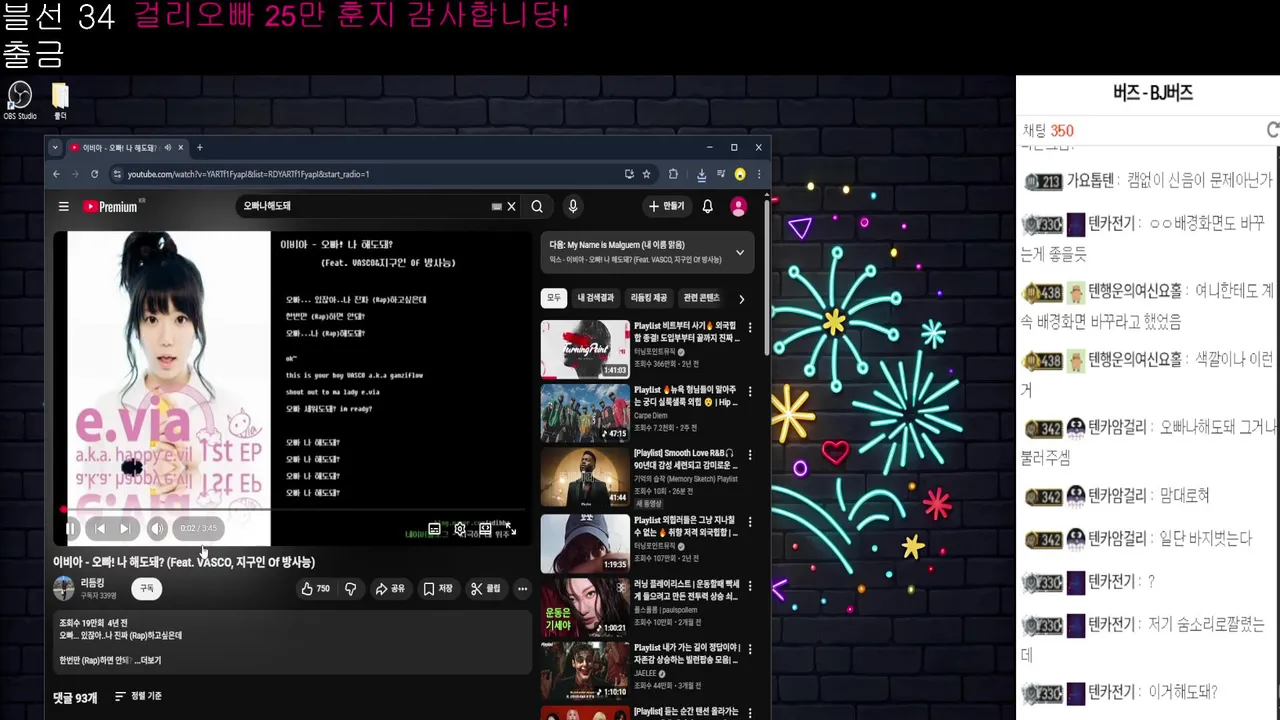The image size is (1280, 720).
Task: Create a clip with 클립
Action: 486,589
